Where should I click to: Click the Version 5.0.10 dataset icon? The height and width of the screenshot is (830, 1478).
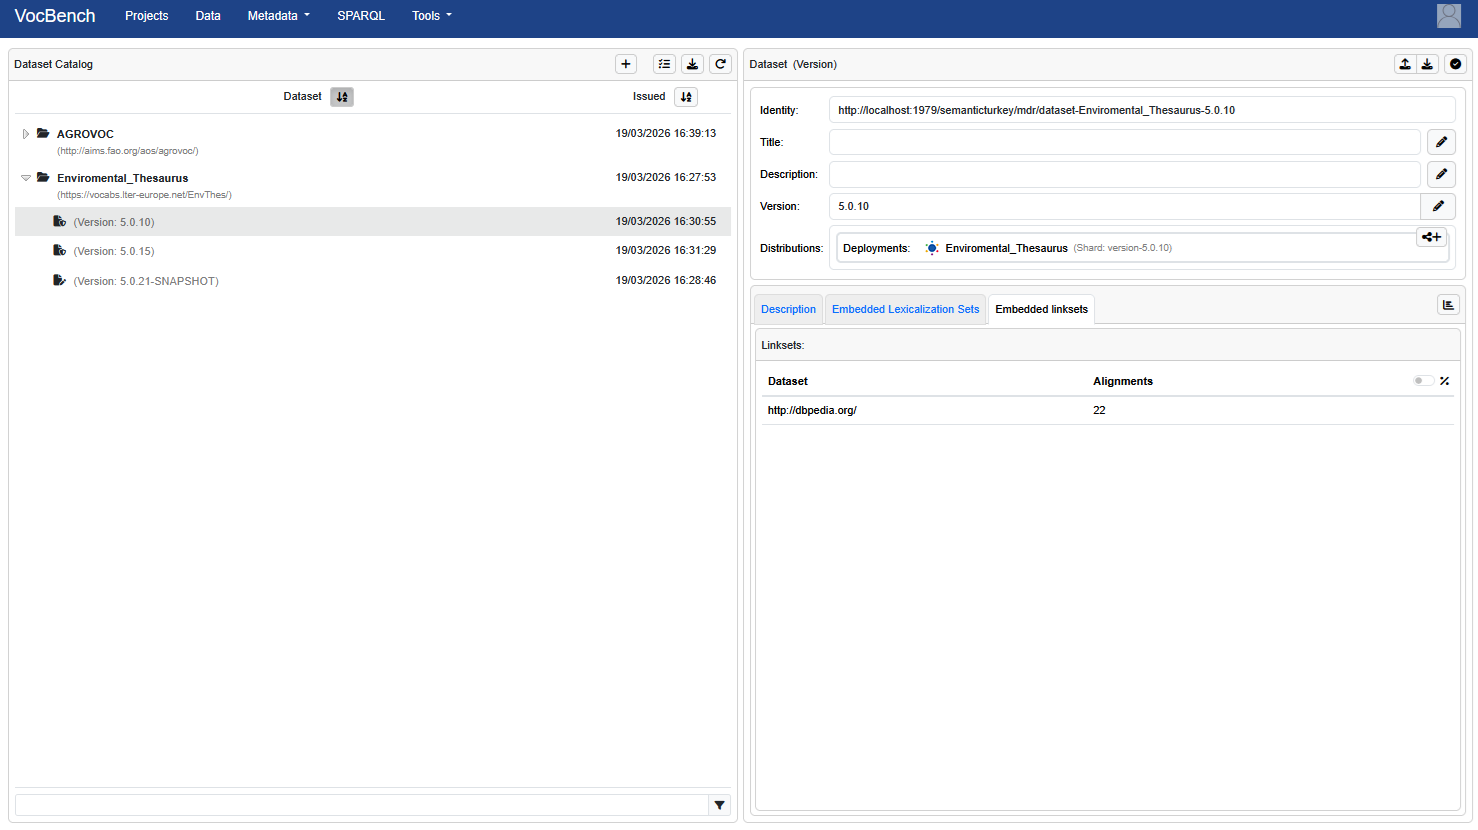coord(60,221)
